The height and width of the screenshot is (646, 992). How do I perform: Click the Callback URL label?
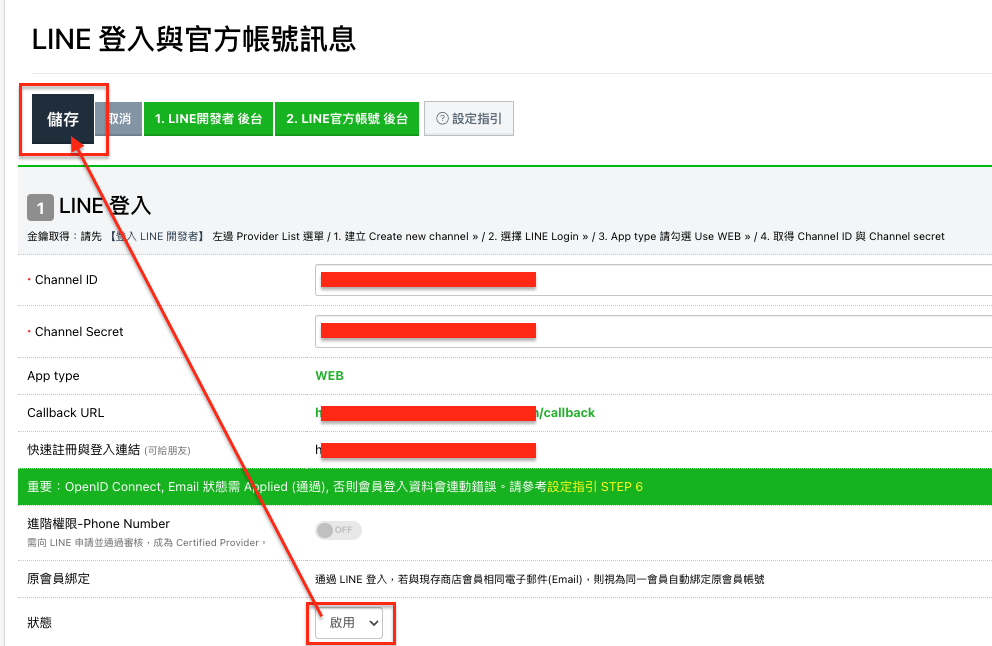click(66, 413)
